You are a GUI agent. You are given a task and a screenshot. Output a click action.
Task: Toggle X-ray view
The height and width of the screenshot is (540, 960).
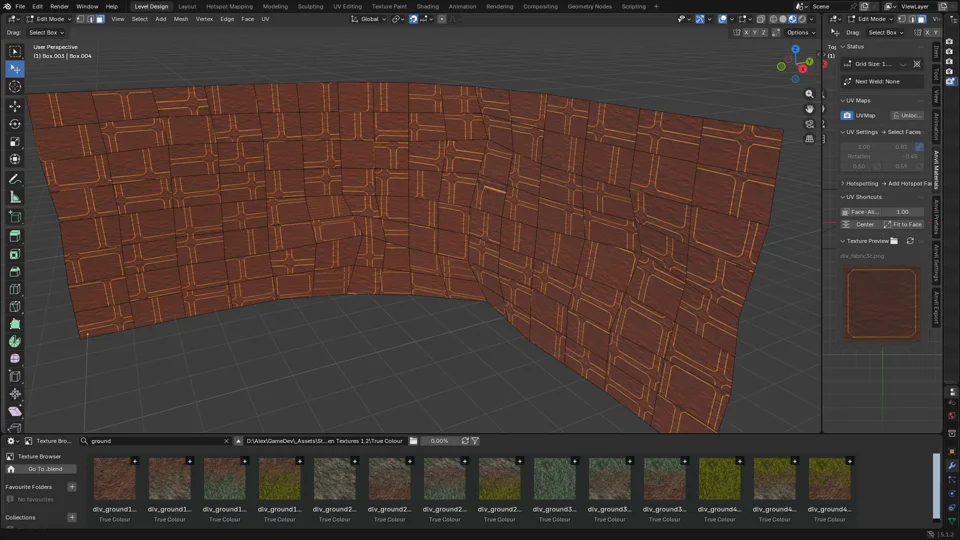pos(760,19)
